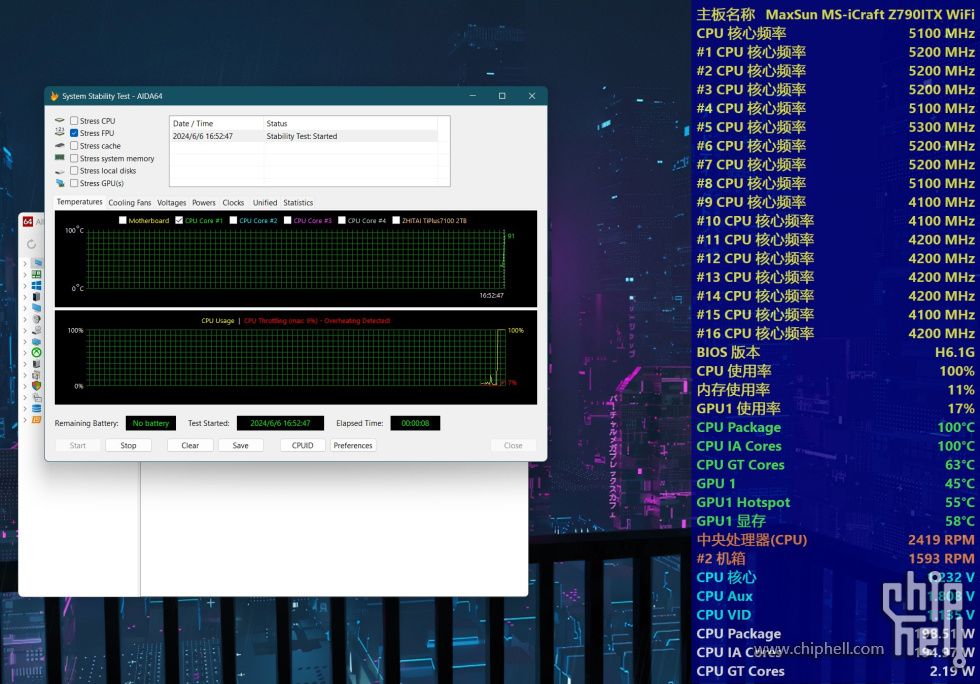Image resolution: width=980 pixels, height=684 pixels.
Task: Stop the stability test with the Stop button
Action: tap(128, 445)
